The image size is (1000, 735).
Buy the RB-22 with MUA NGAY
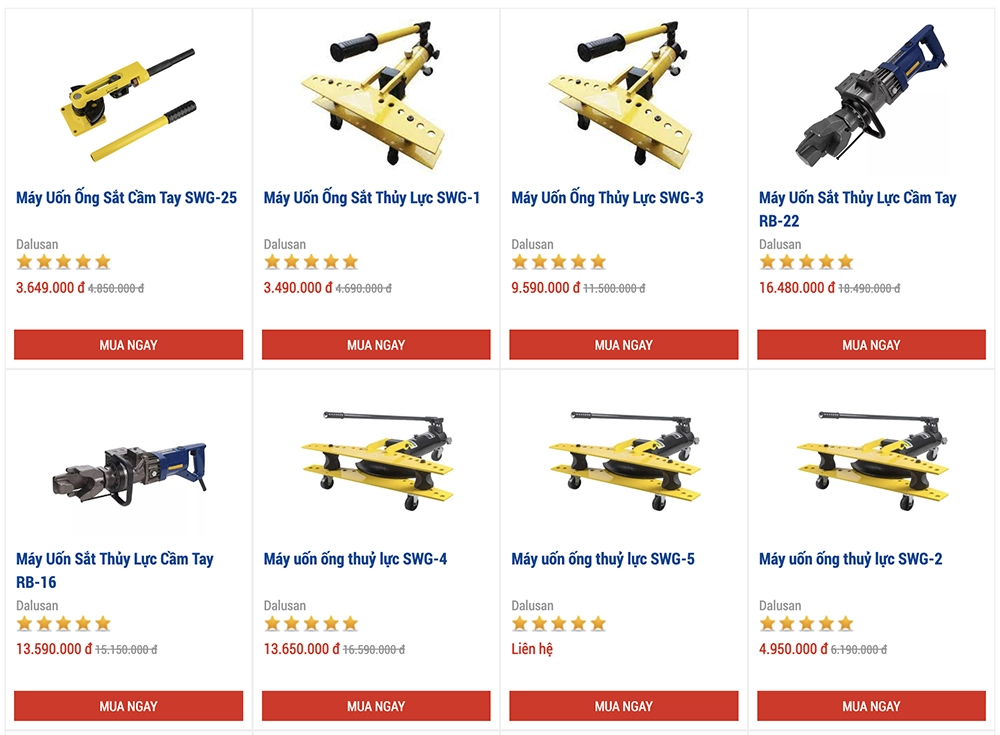tap(871, 345)
